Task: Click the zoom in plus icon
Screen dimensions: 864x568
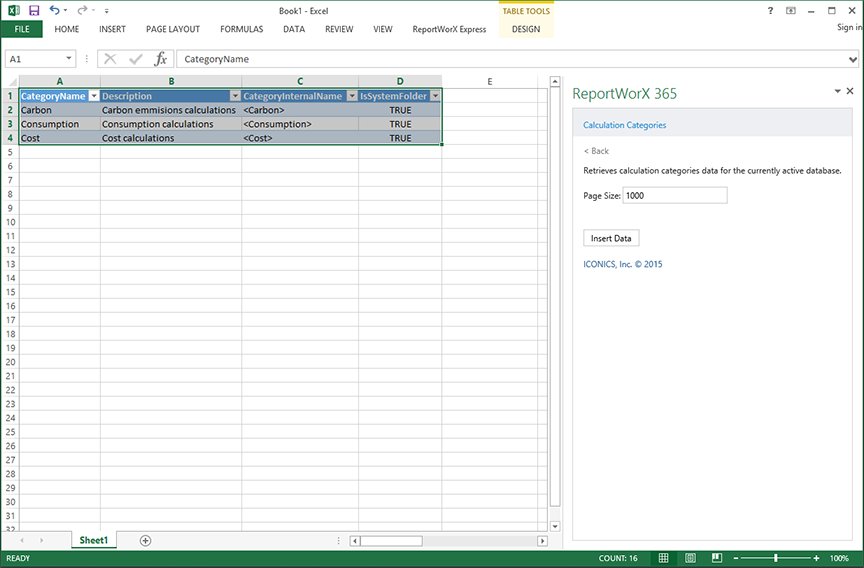Action: pos(817,558)
